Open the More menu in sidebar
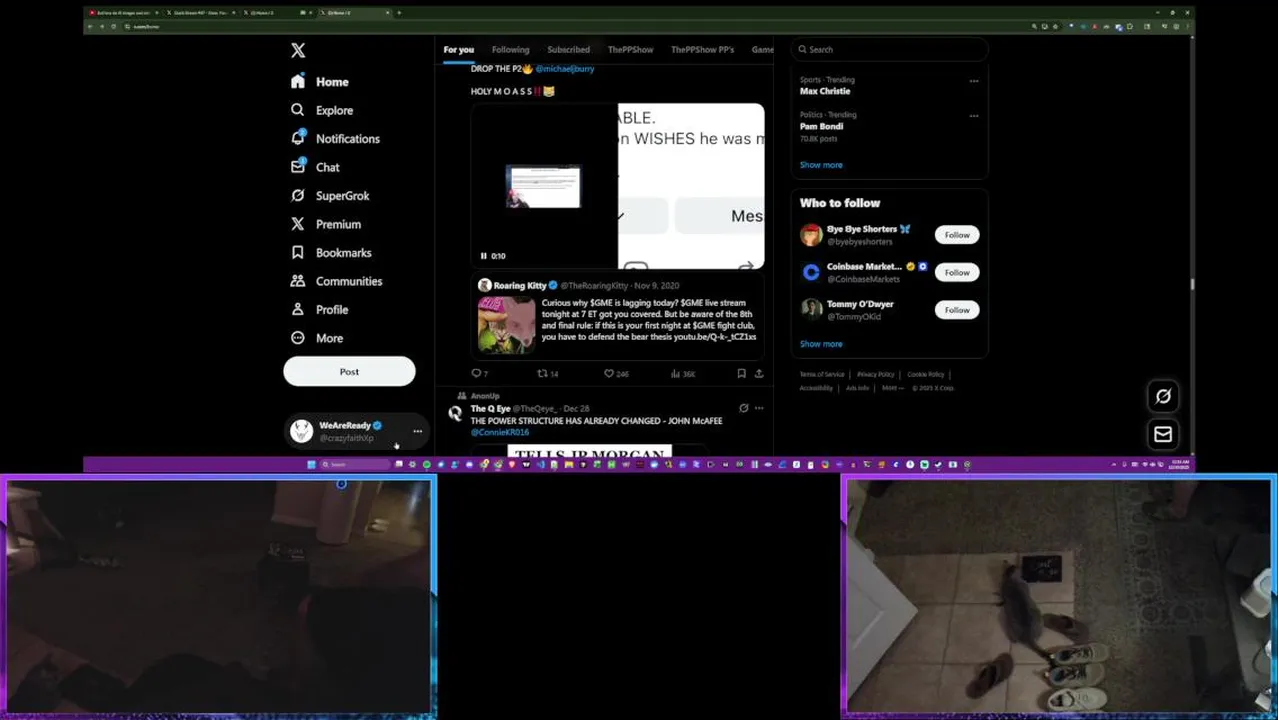This screenshot has width=1278, height=720. (317, 338)
